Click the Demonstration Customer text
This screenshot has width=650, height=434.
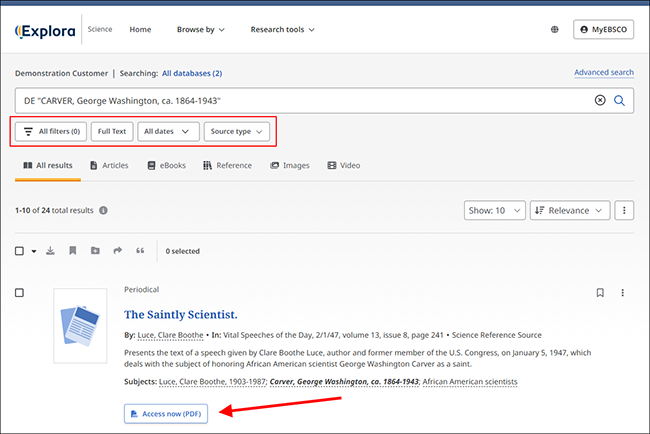click(61, 73)
